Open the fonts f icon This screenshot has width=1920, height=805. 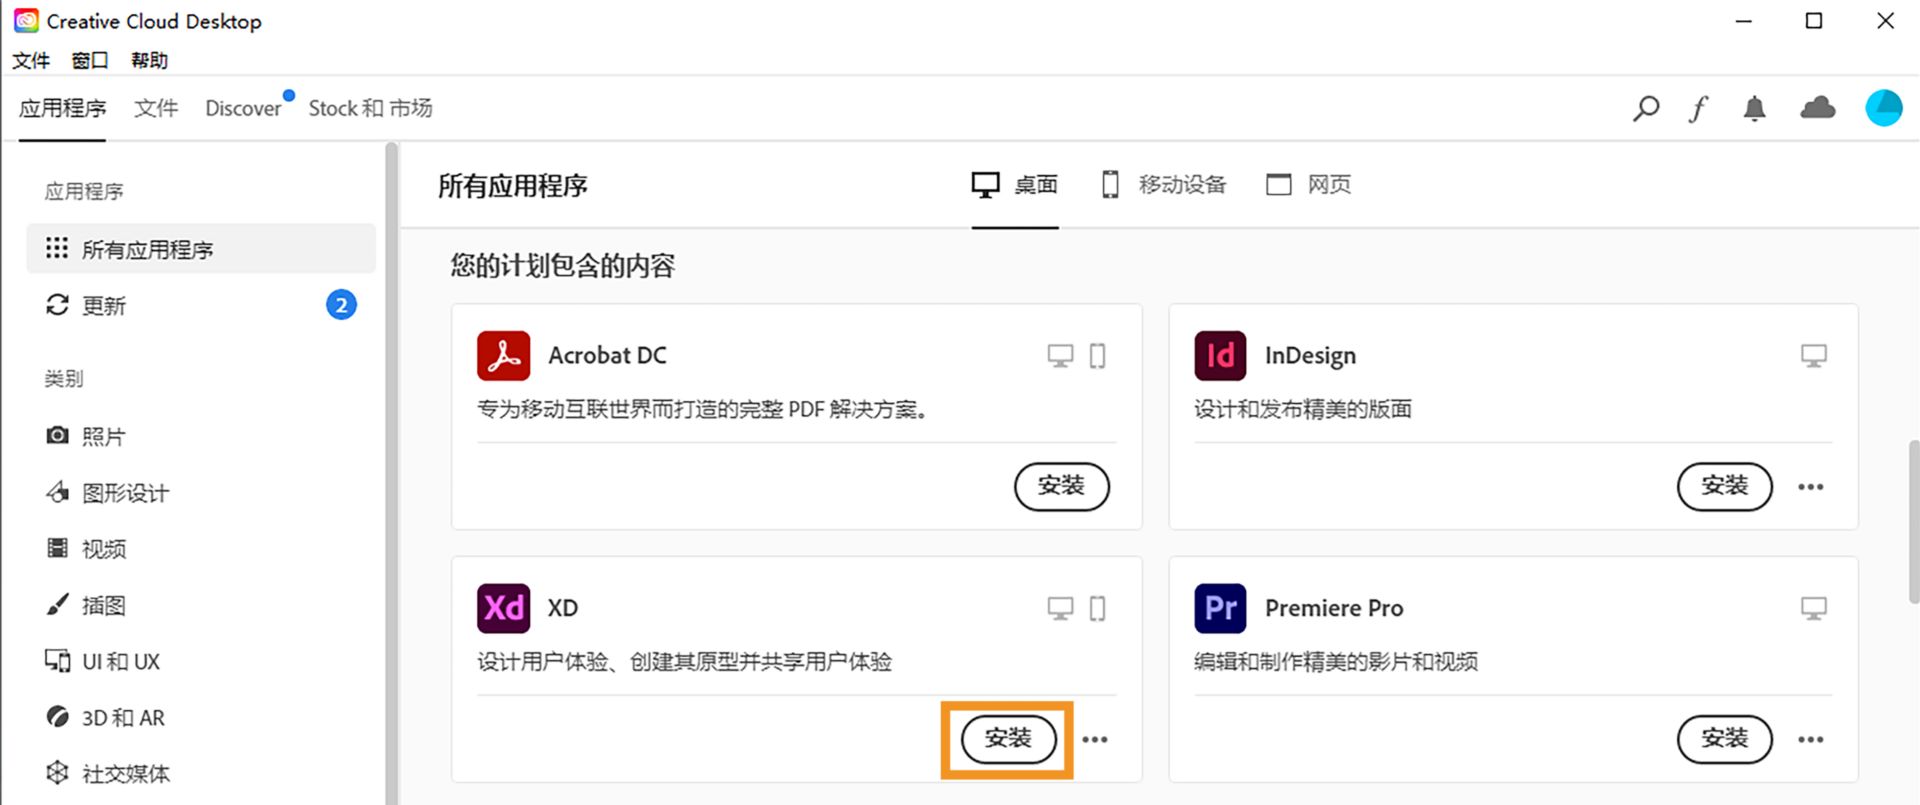[1699, 108]
